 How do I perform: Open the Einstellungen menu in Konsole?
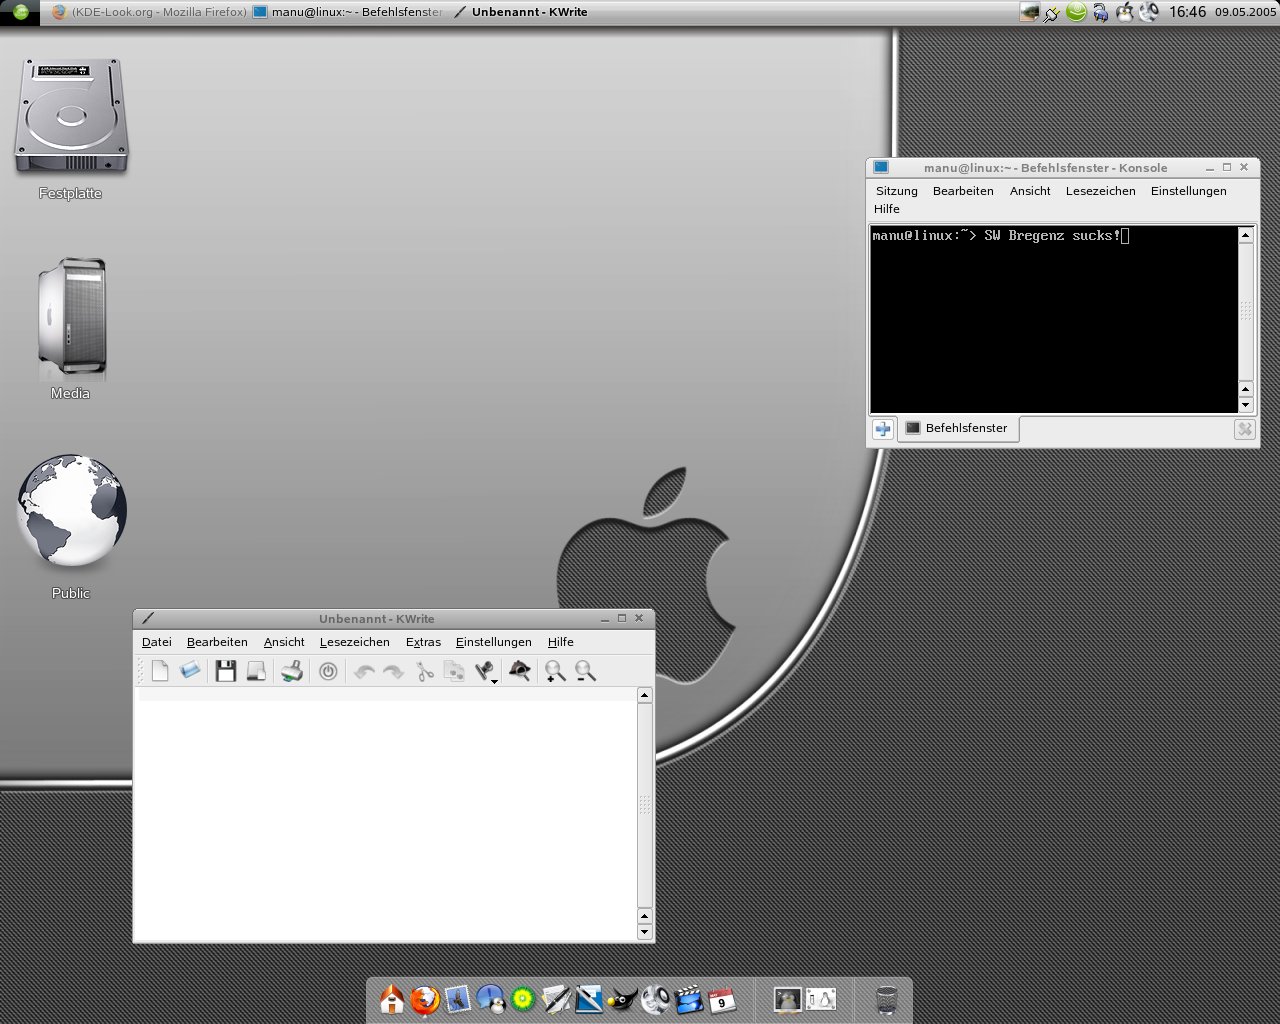tap(1189, 191)
